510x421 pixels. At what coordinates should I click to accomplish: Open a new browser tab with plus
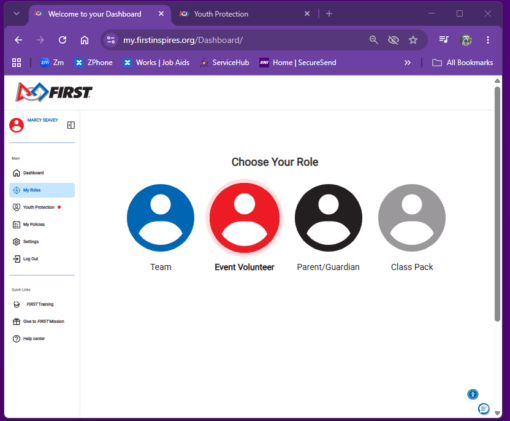coord(329,14)
